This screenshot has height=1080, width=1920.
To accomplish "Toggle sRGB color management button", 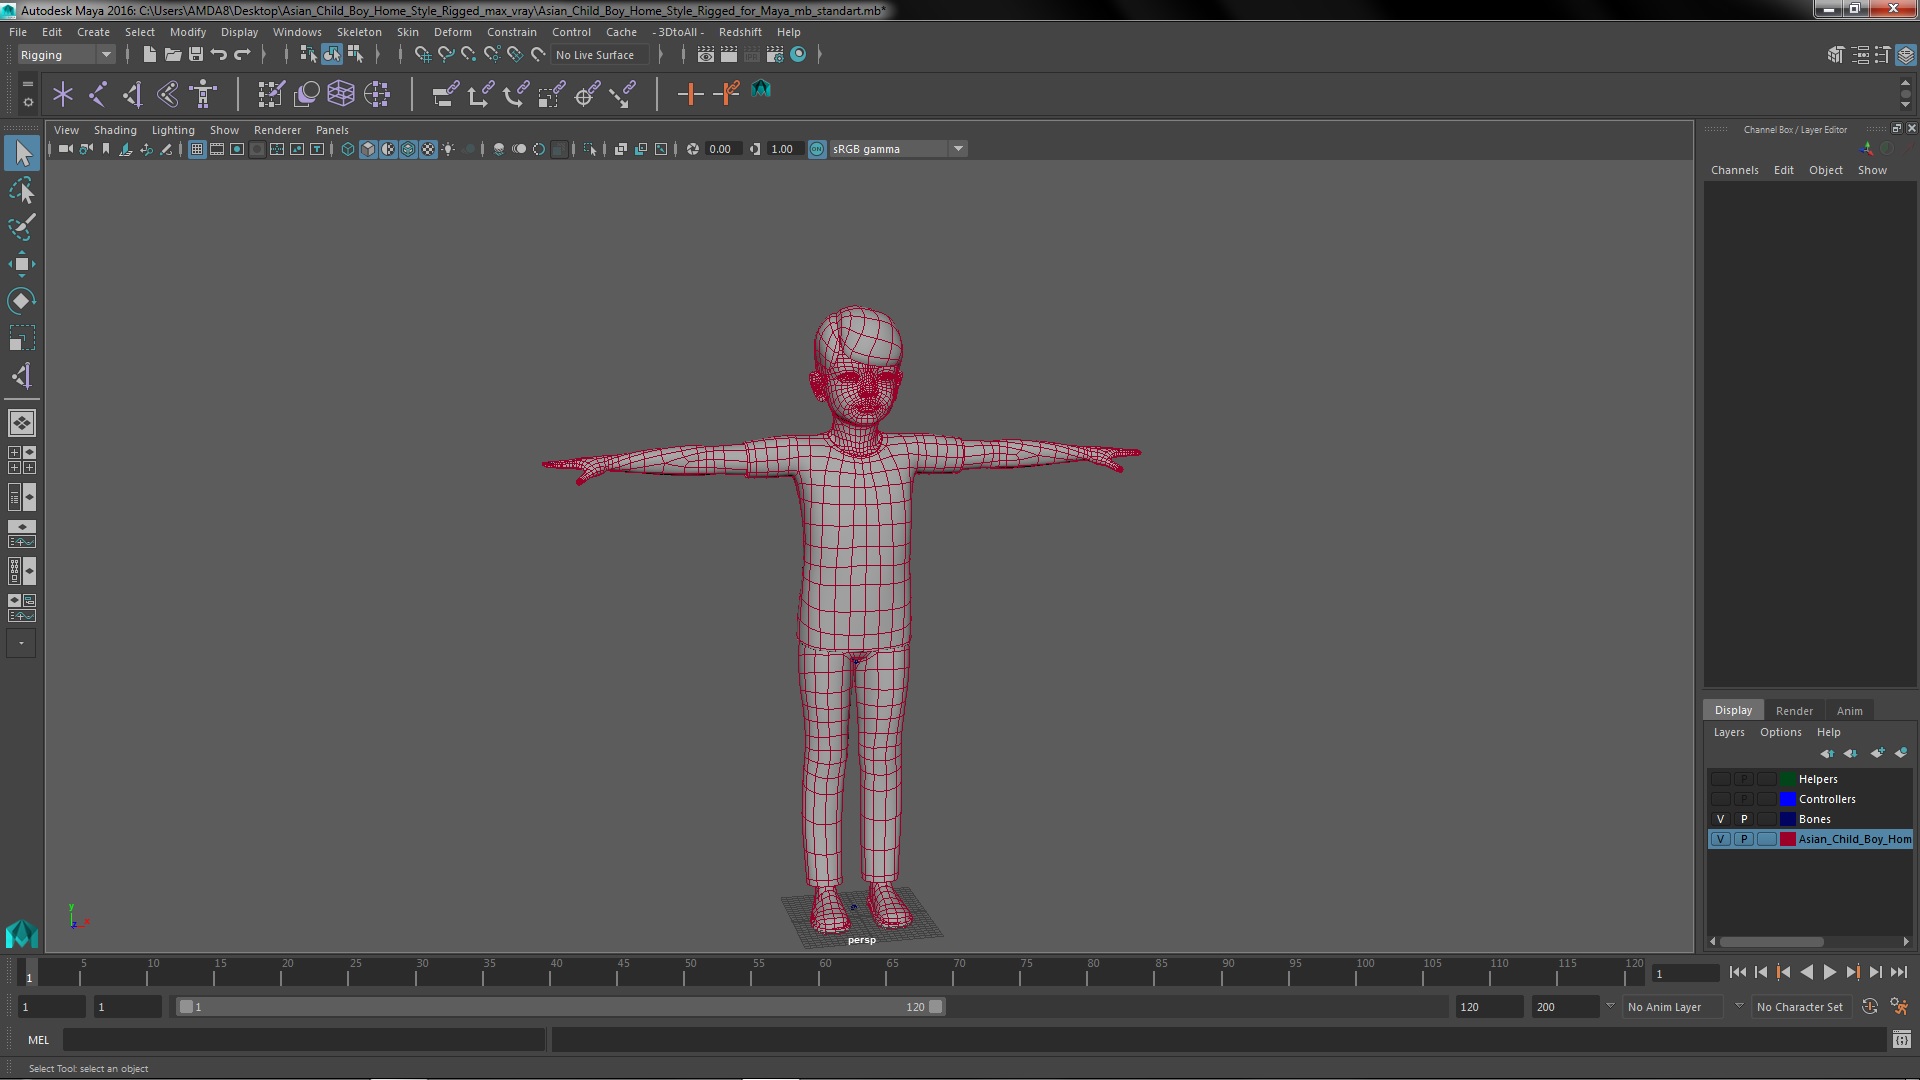I will tap(817, 149).
